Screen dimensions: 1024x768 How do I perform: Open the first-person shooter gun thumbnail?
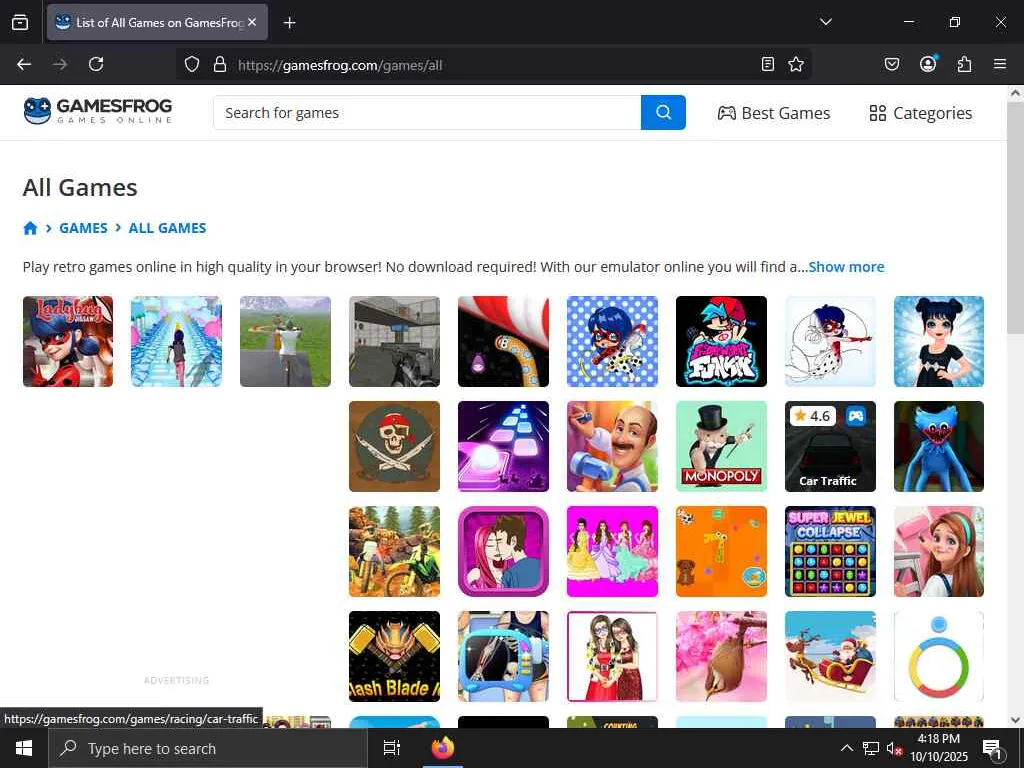coord(394,342)
